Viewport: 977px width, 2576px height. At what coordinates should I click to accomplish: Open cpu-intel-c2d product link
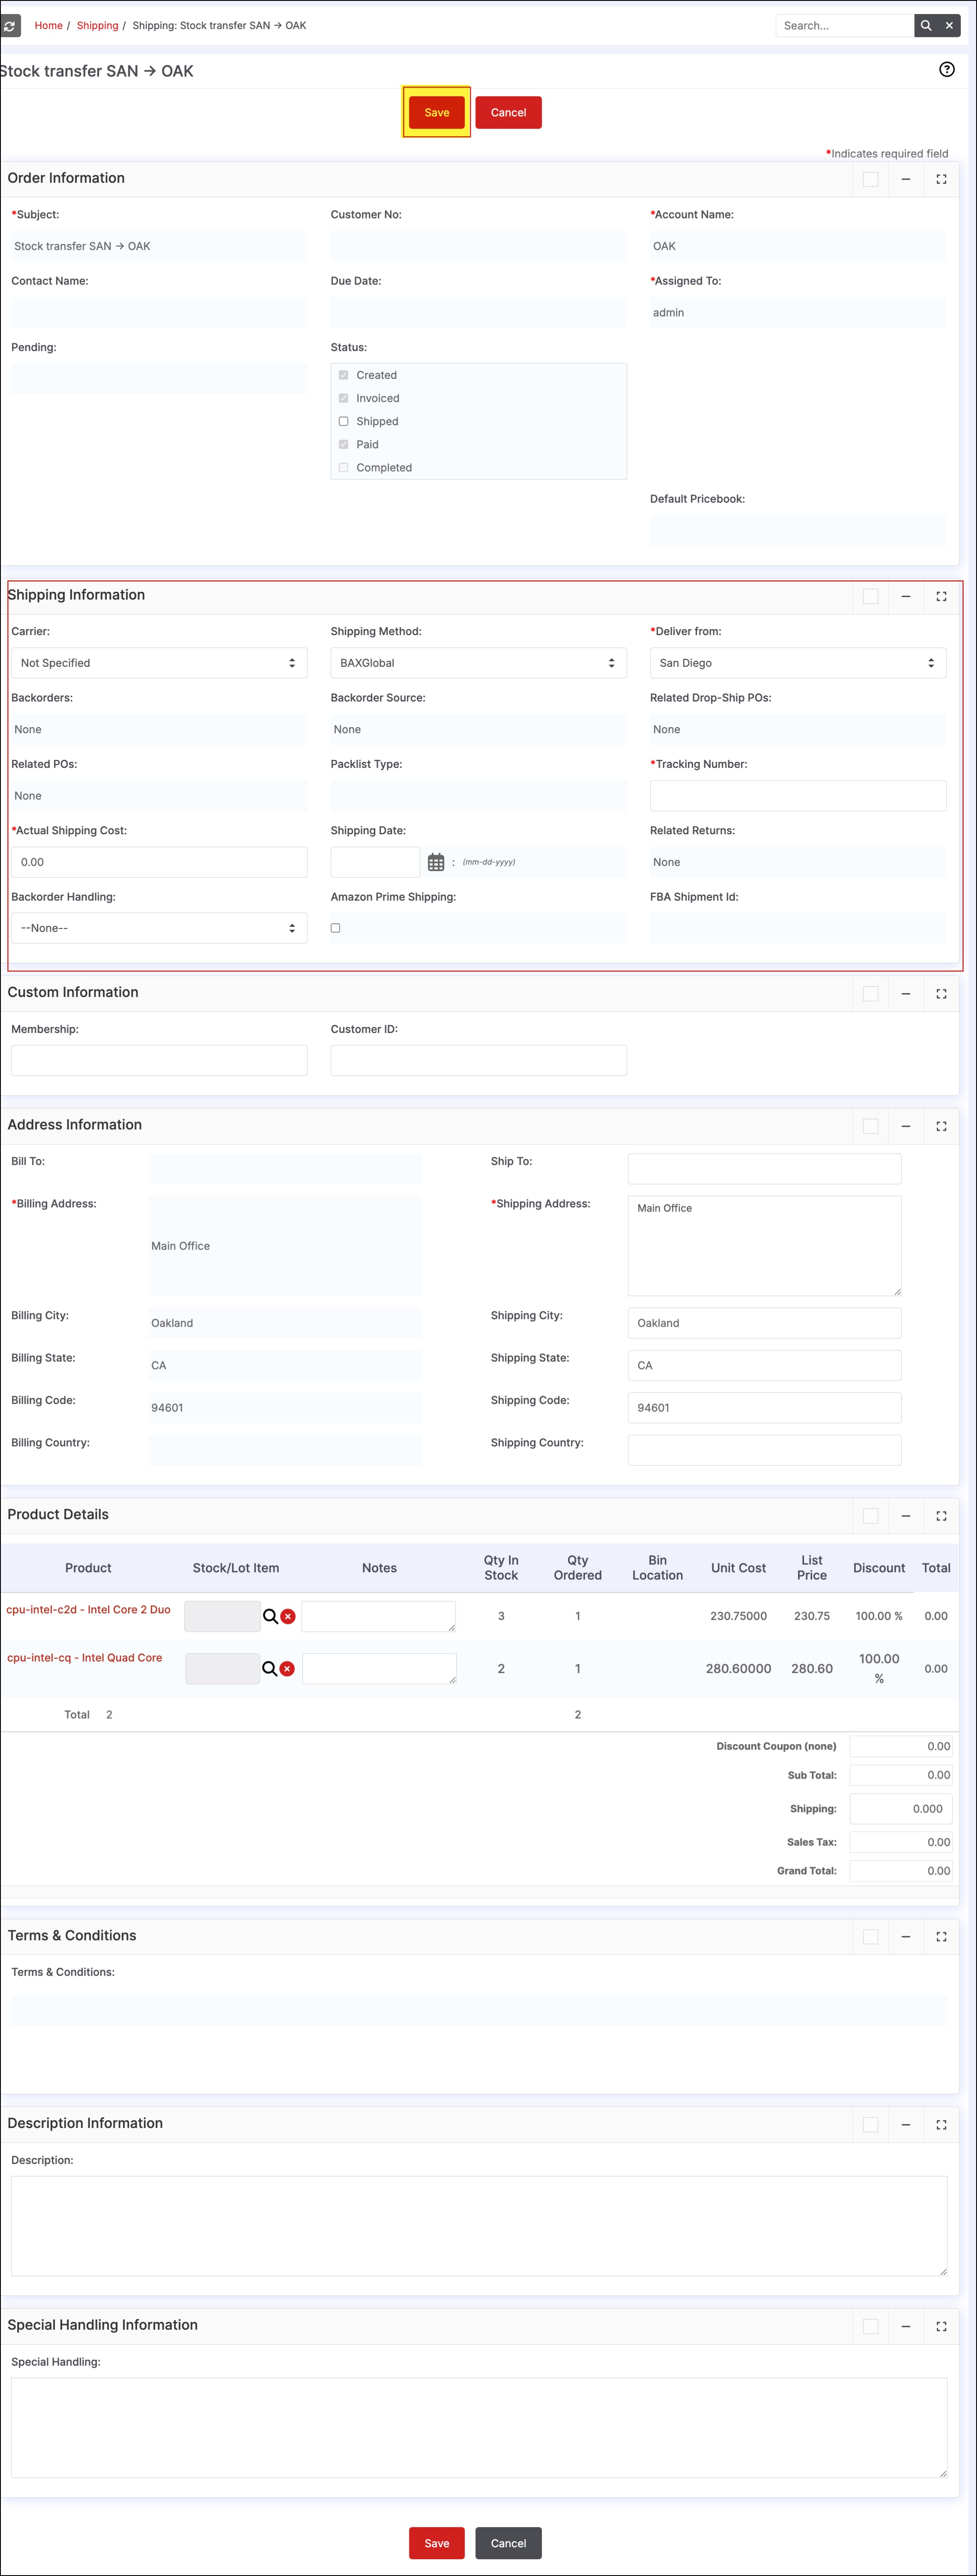tap(88, 1609)
